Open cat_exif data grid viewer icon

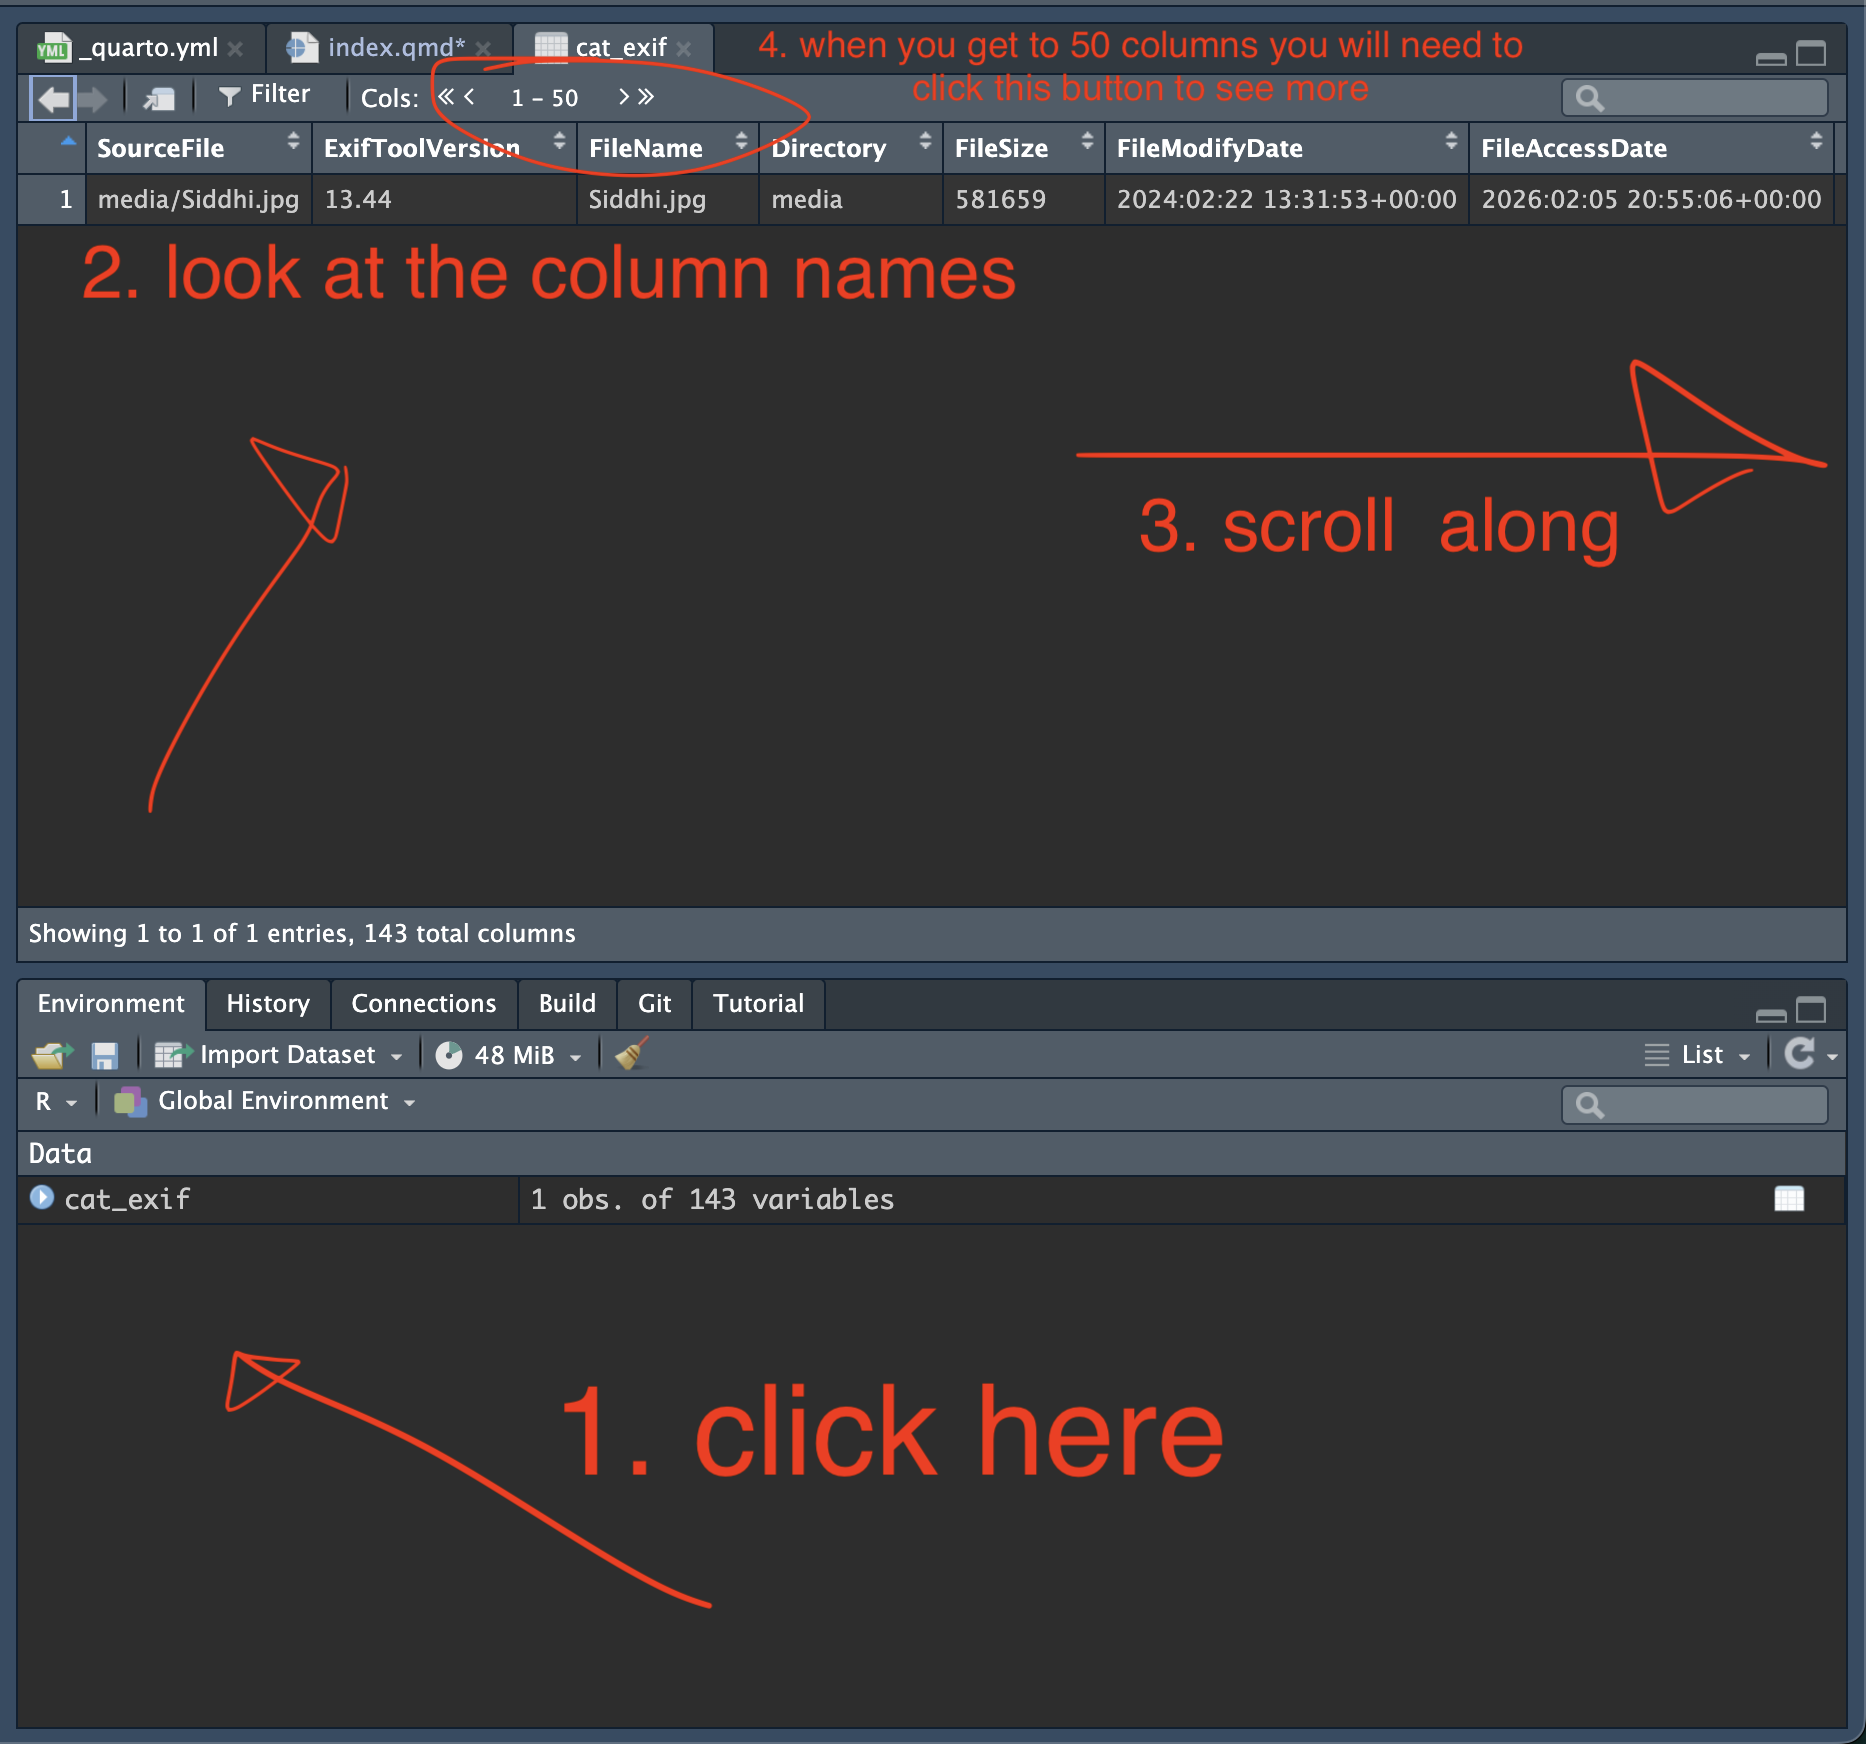1788,1198
